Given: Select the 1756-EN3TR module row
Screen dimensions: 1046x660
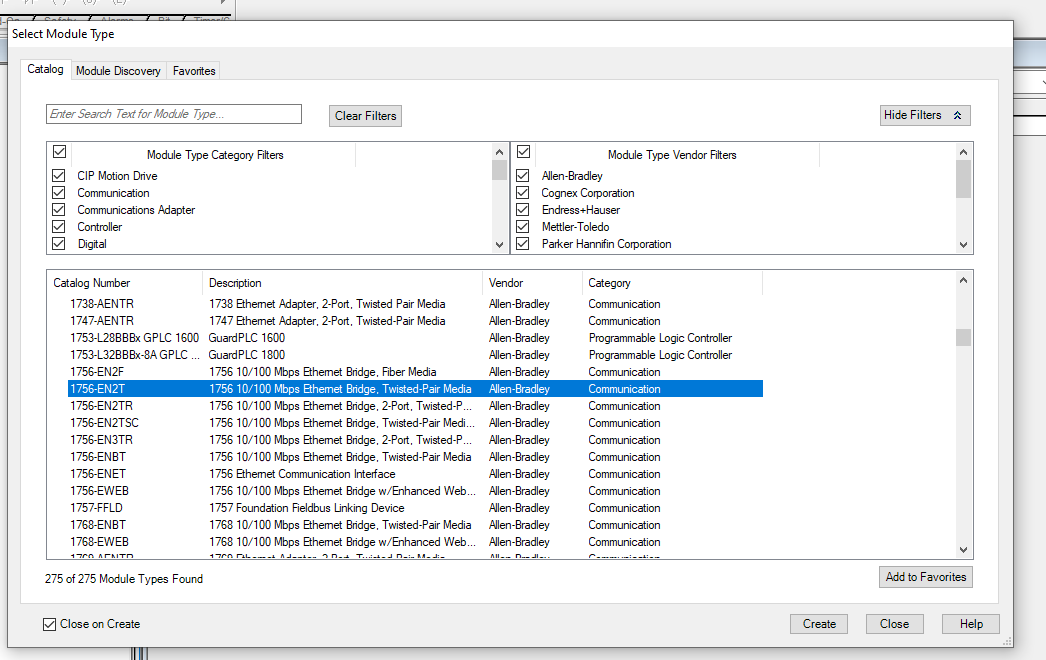Looking at the screenshot, I should (415, 440).
